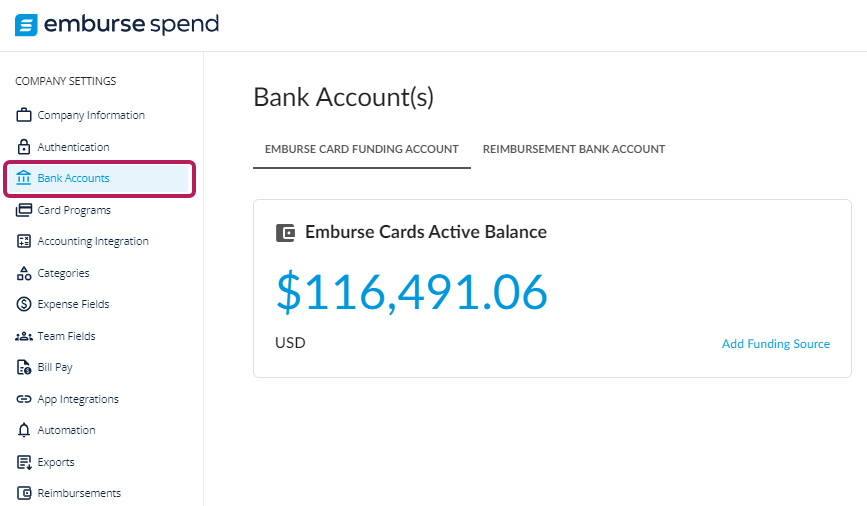Select the Authentication padlock icon
Viewport: 867px width, 506px height.
pyautogui.click(x=24, y=147)
